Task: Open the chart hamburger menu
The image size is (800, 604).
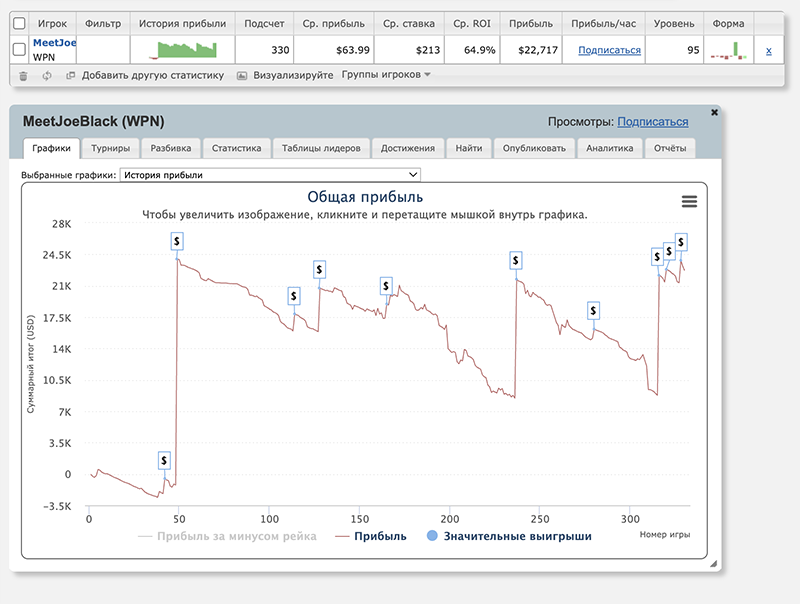Action: point(689,202)
